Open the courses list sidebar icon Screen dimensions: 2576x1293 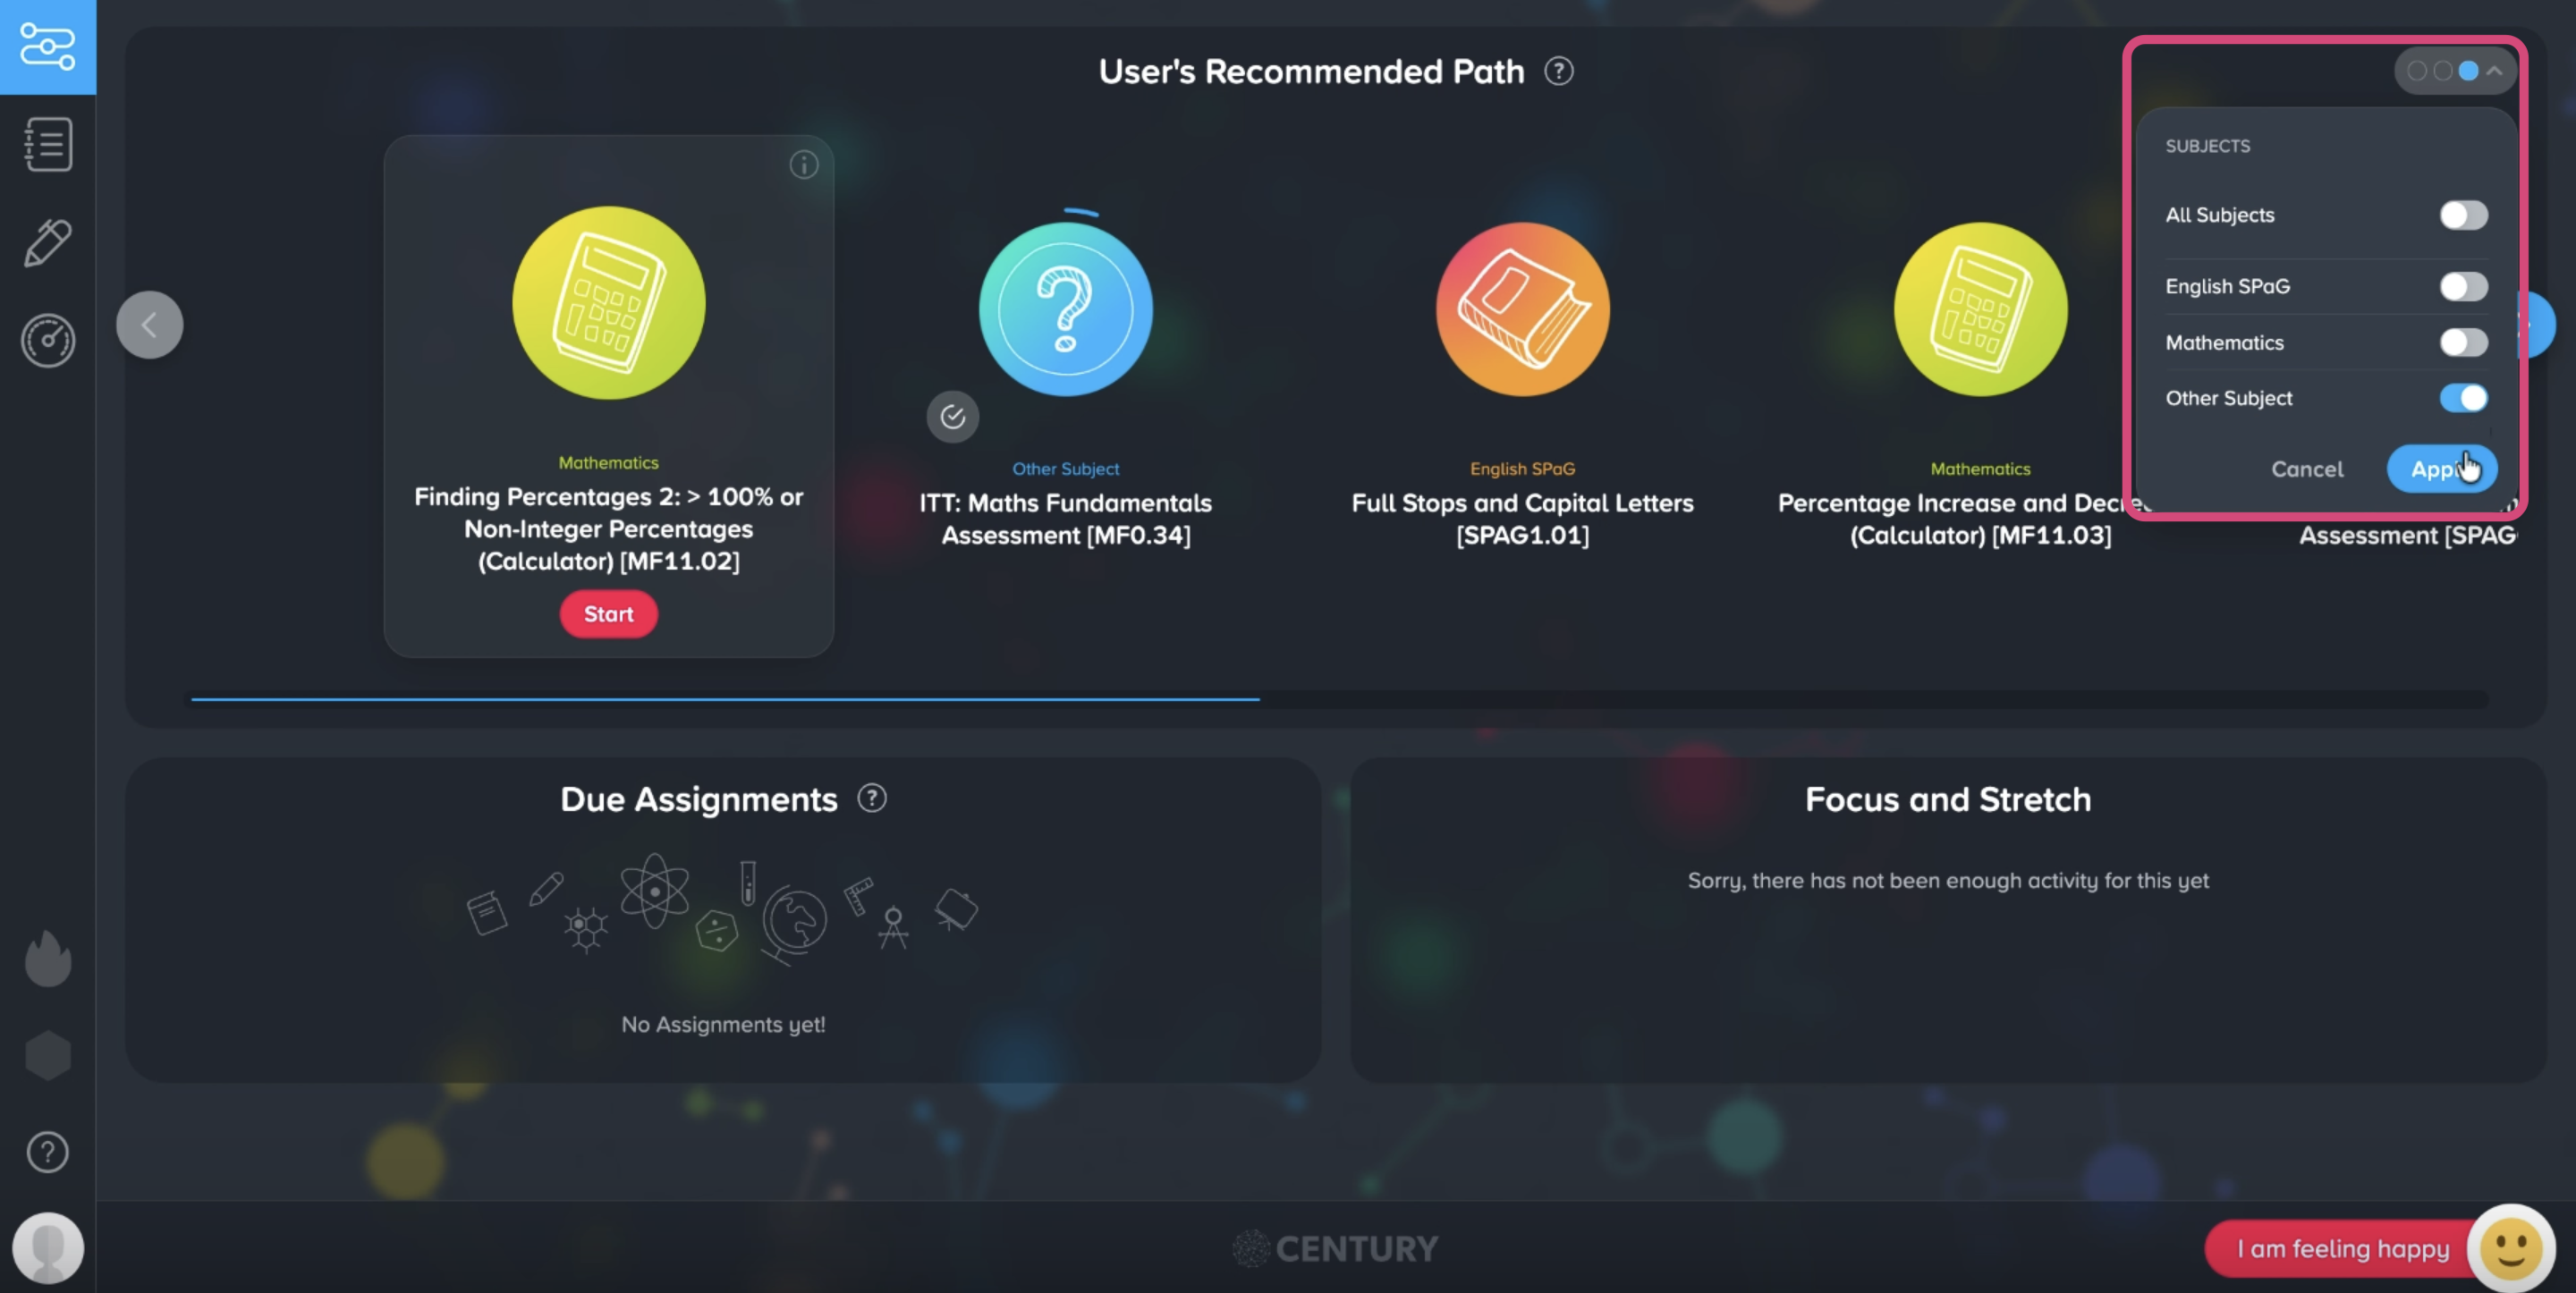point(47,145)
